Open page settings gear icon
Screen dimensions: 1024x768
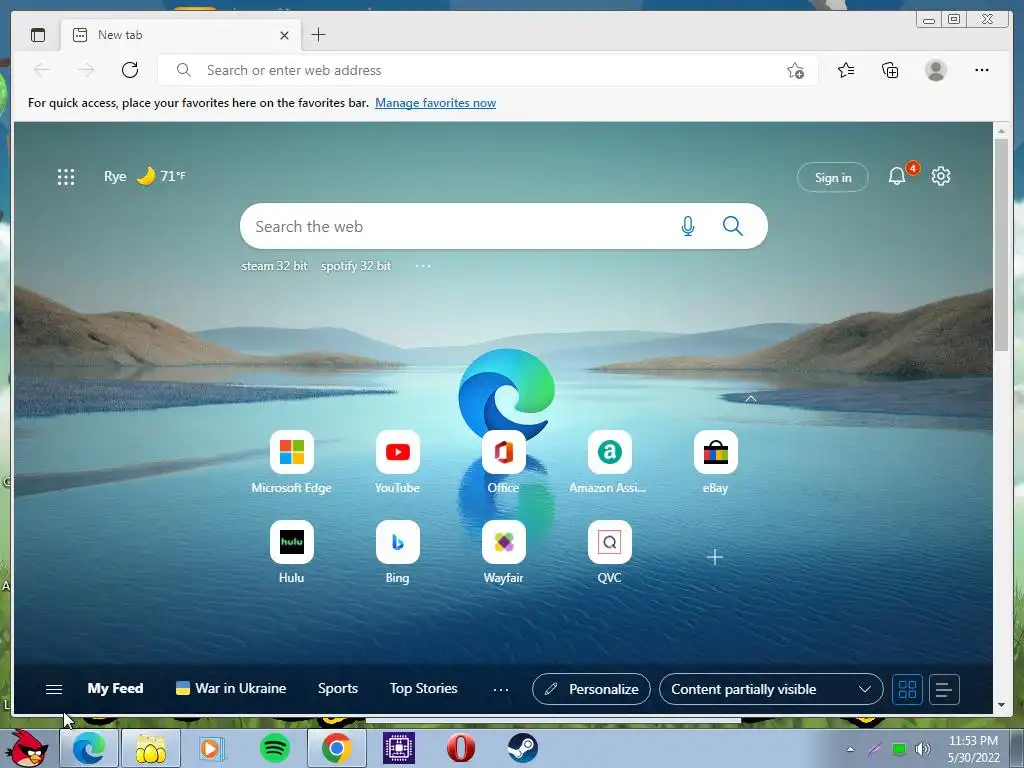click(x=940, y=176)
